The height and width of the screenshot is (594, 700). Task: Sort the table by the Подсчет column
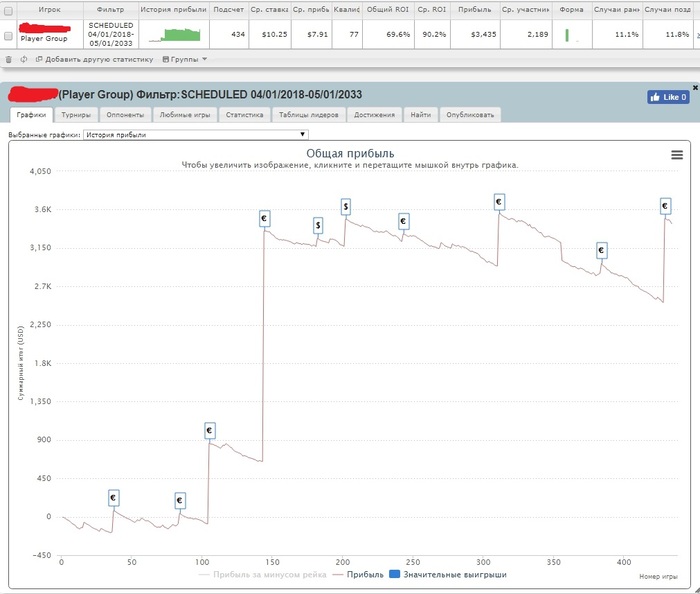(x=228, y=9)
